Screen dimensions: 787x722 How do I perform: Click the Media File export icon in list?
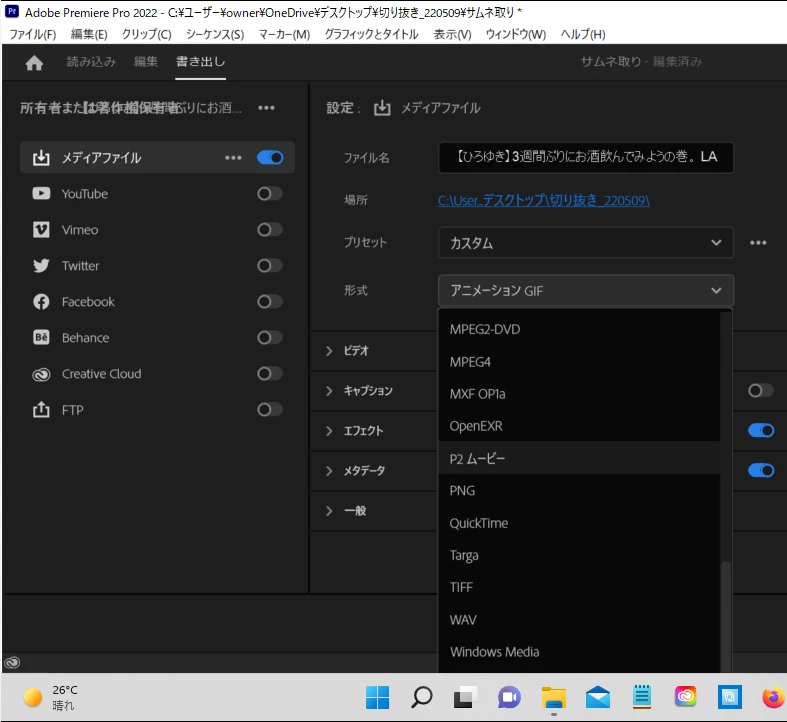(41, 158)
